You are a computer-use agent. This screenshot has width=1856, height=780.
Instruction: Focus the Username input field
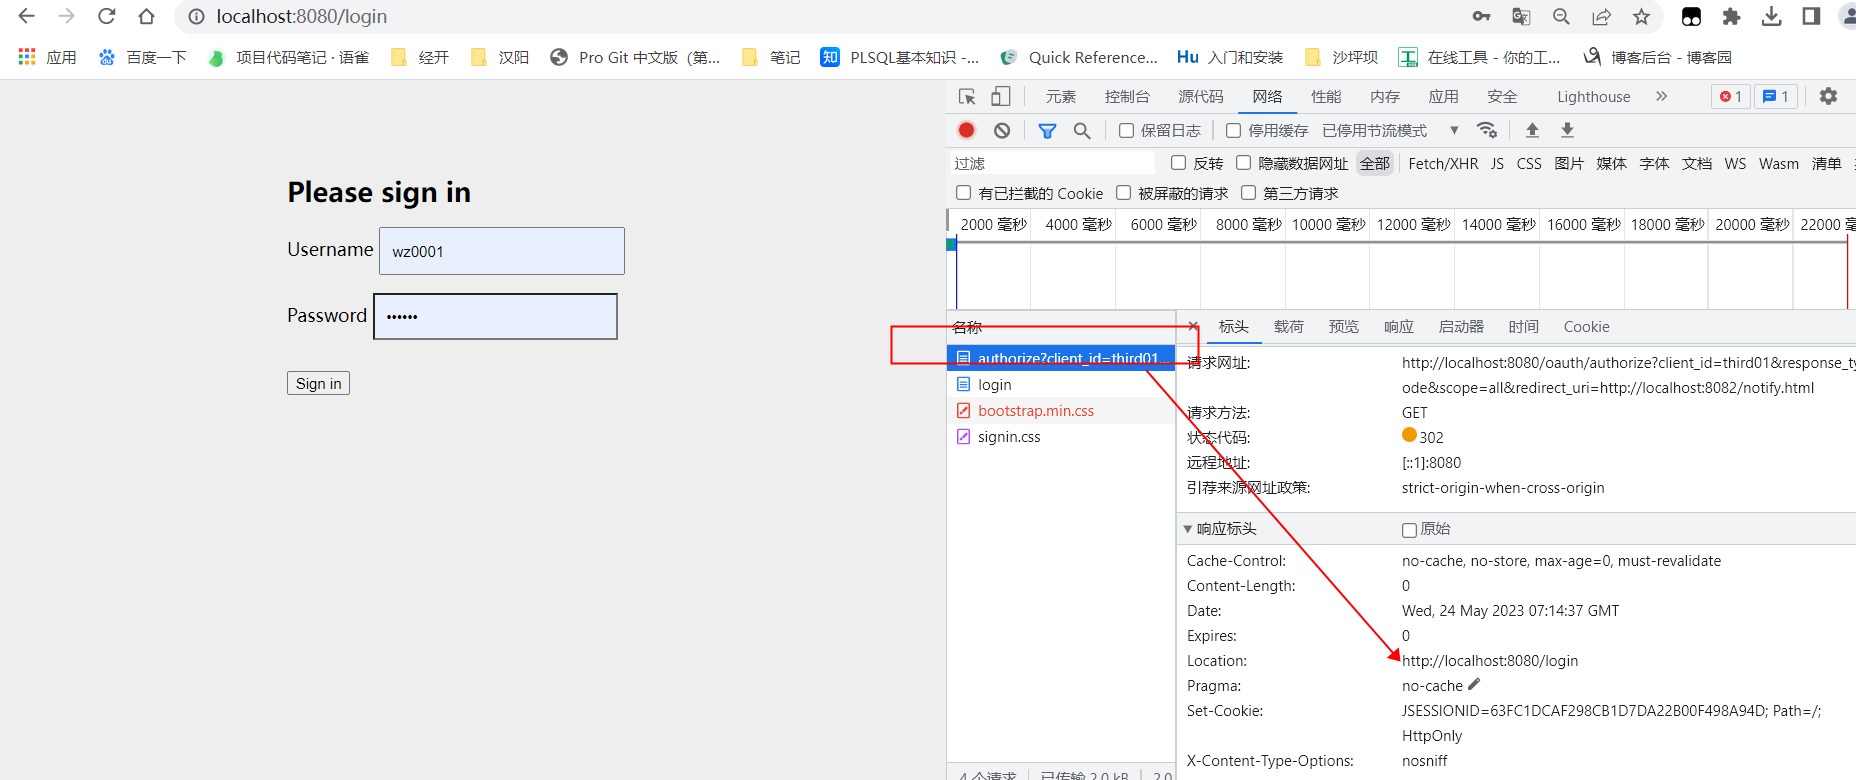click(x=501, y=251)
